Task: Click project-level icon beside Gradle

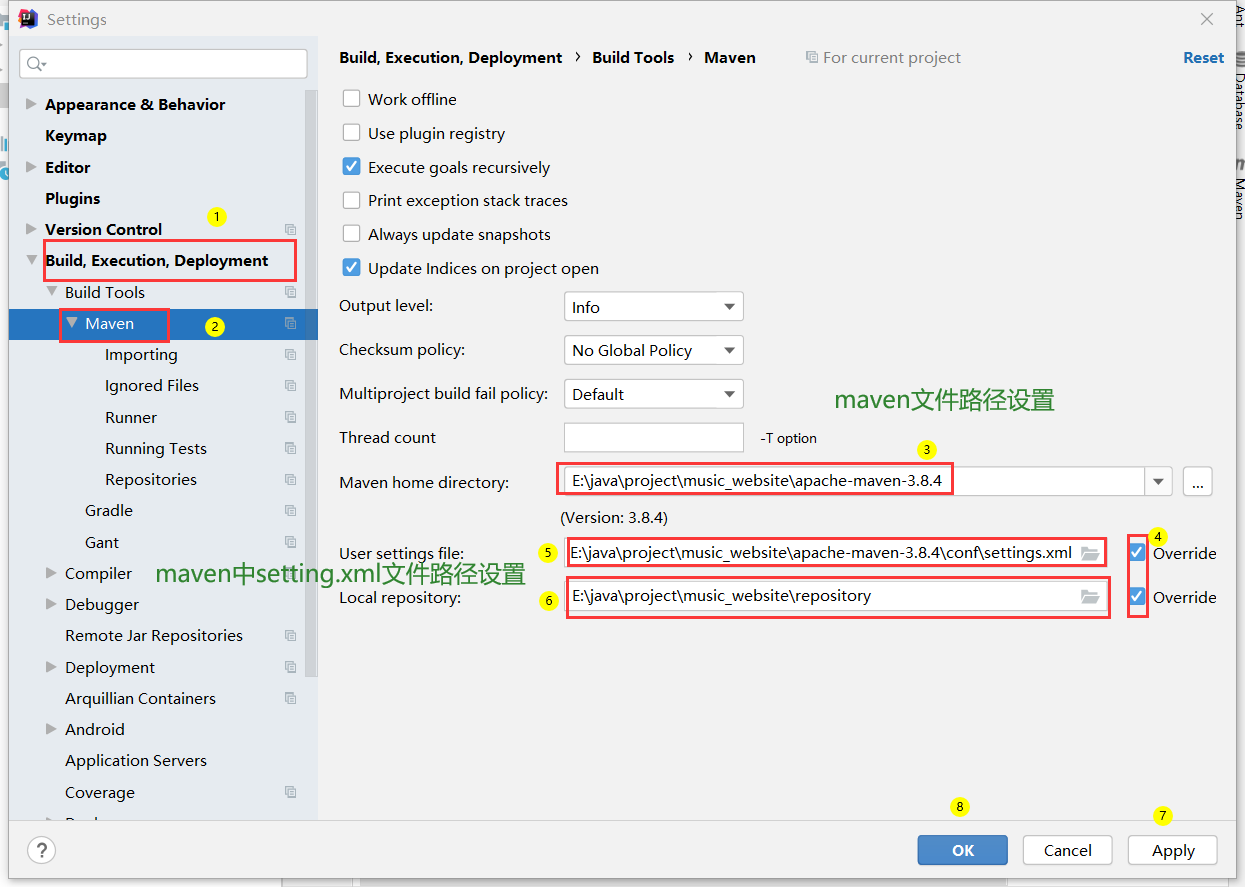Action: pos(290,510)
